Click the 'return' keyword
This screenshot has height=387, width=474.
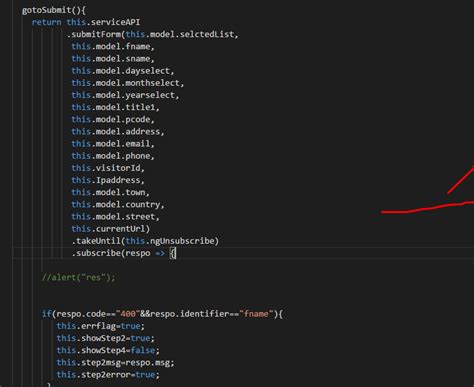[47, 22]
